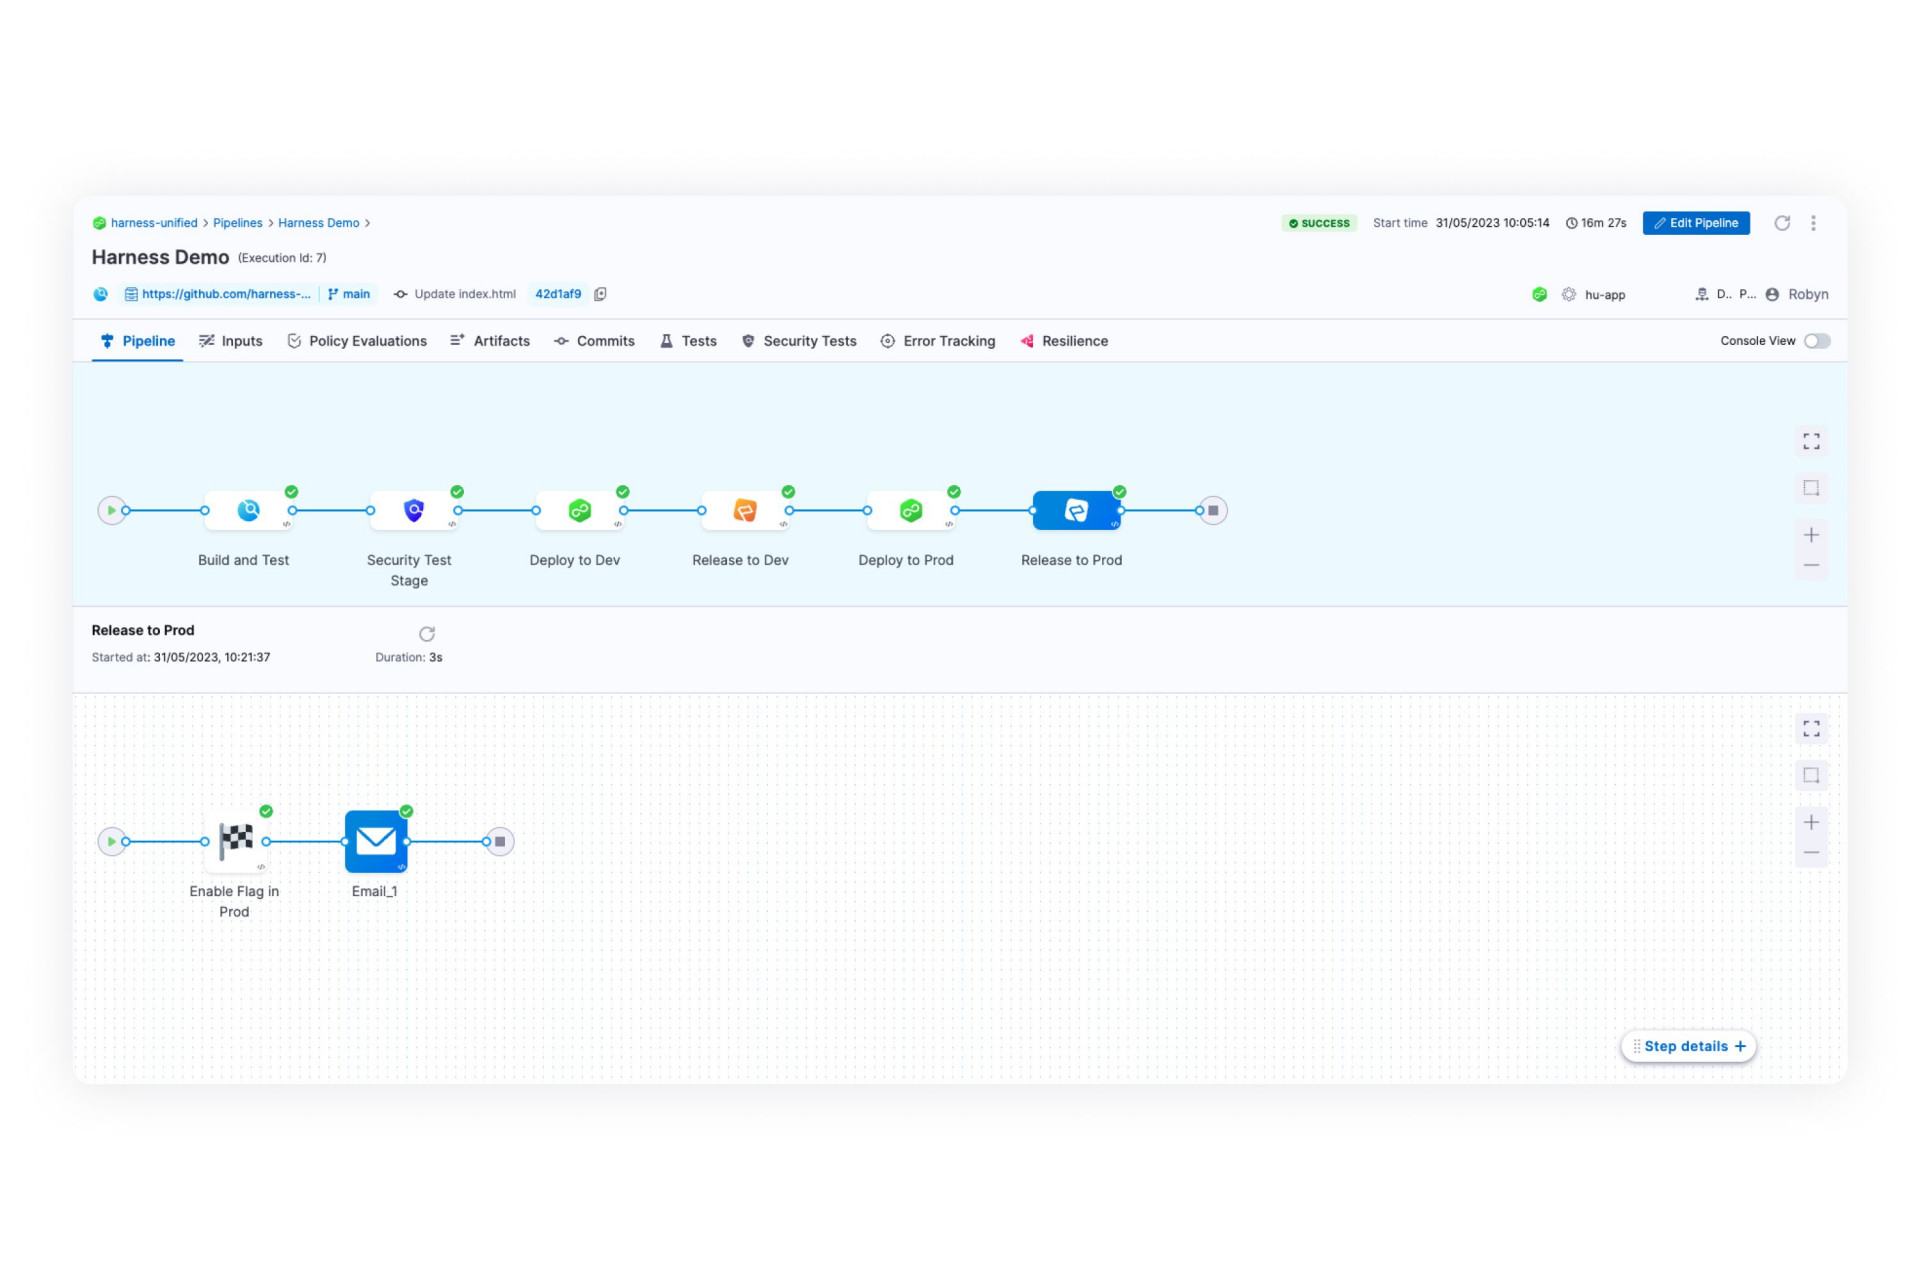Zoom in on the pipeline canvas
1920x1280 pixels.
point(1811,534)
